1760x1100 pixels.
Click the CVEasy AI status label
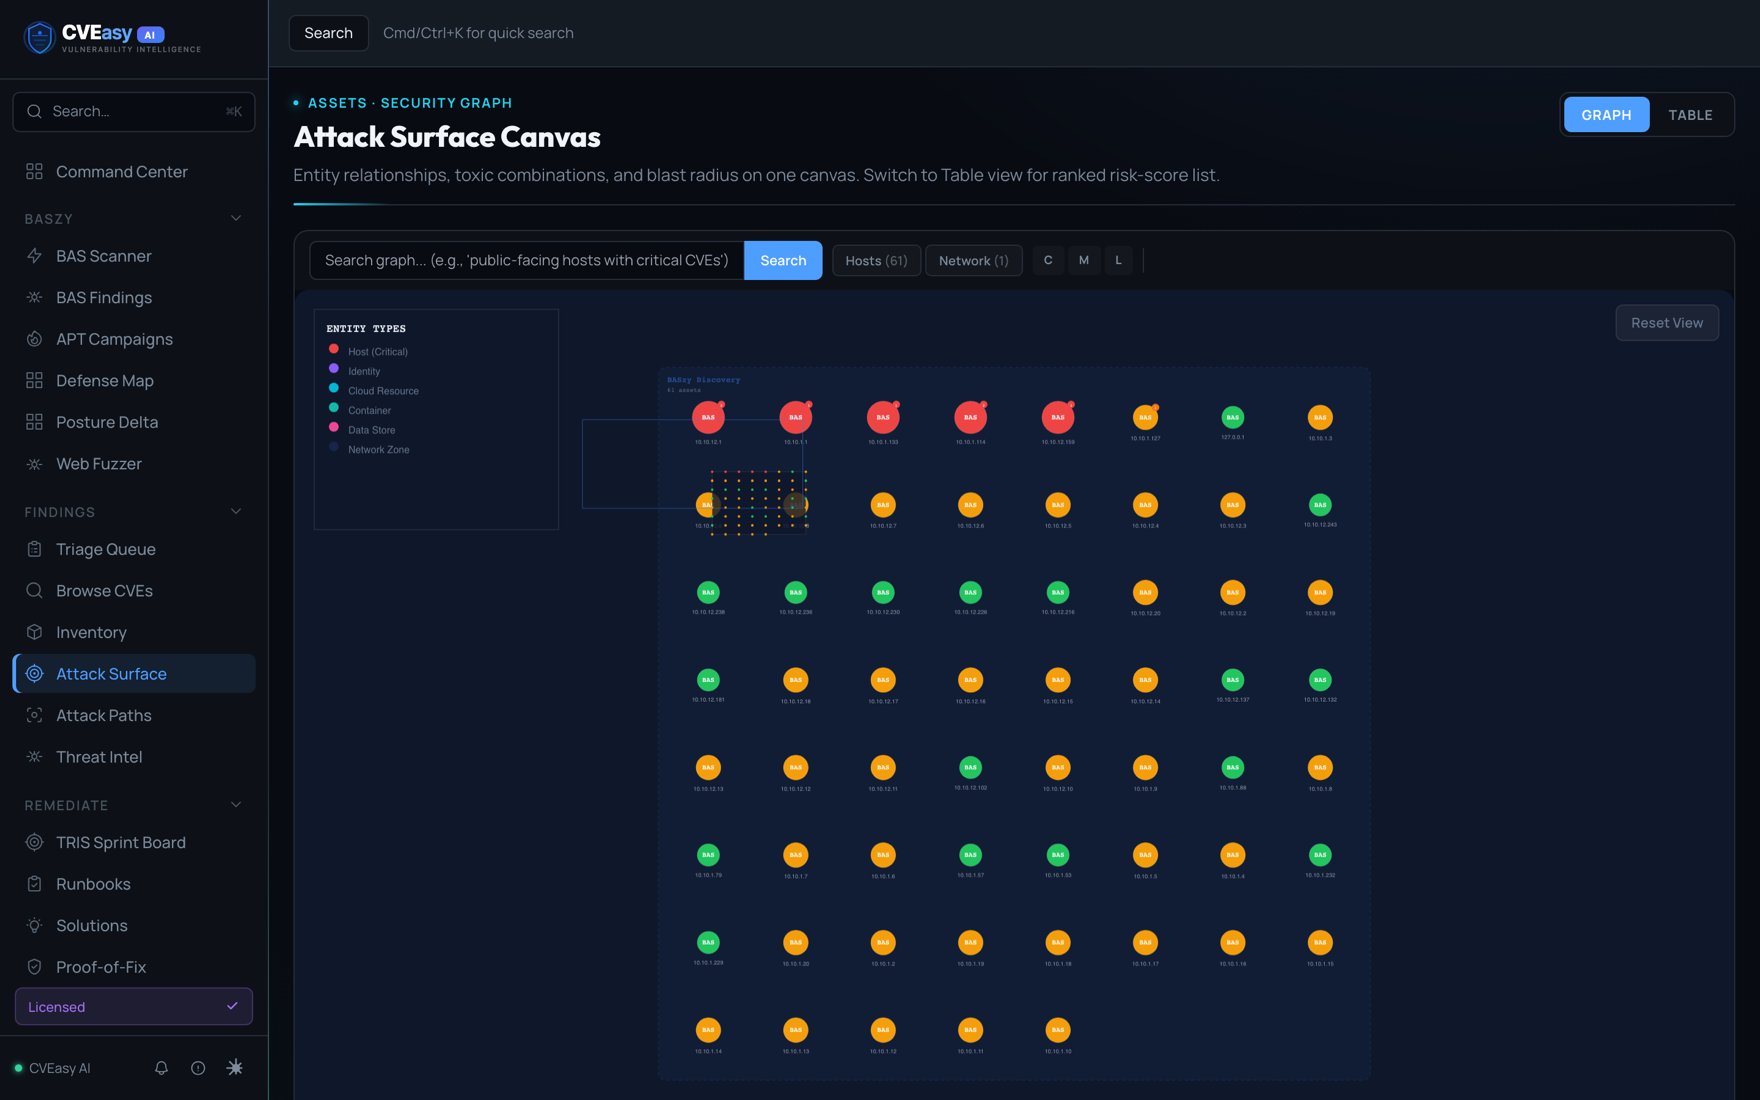click(x=59, y=1068)
